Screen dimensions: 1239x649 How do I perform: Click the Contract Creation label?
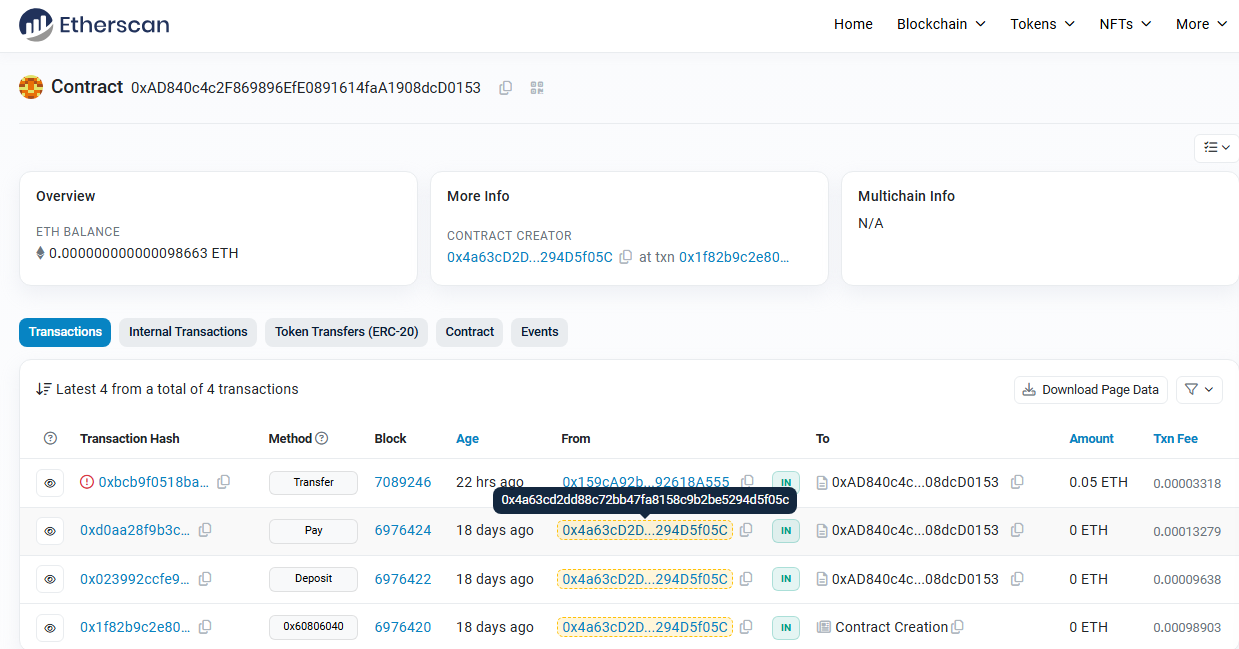(x=891, y=627)
